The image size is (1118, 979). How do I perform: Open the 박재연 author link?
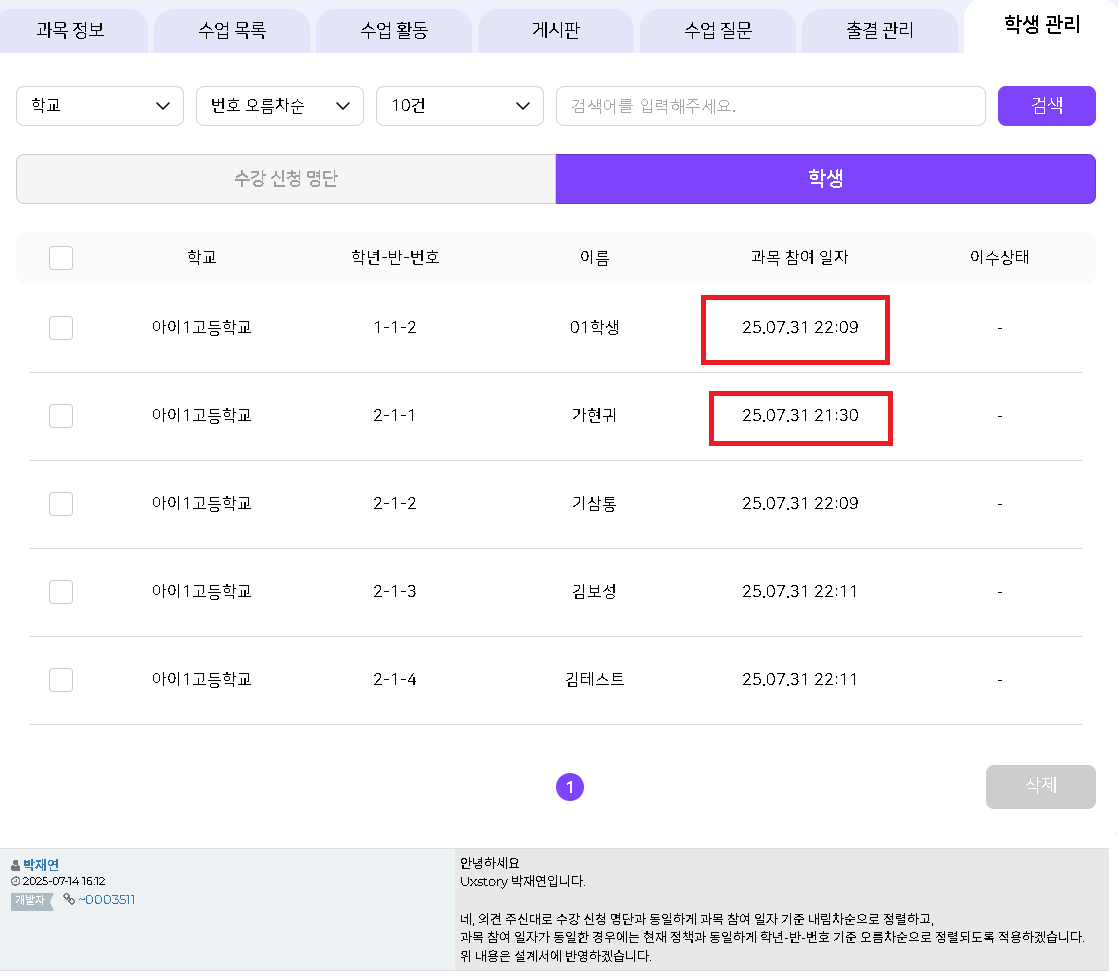[x=41, y=865]
